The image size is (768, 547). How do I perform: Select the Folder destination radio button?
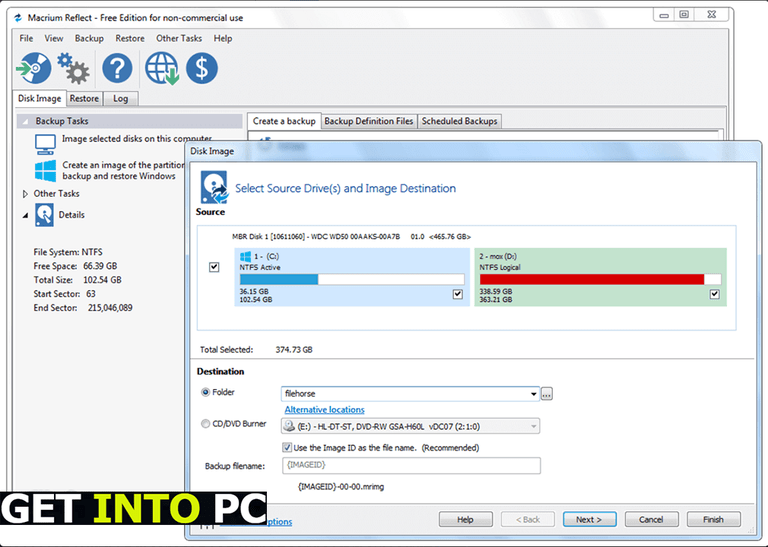point(205,392)
